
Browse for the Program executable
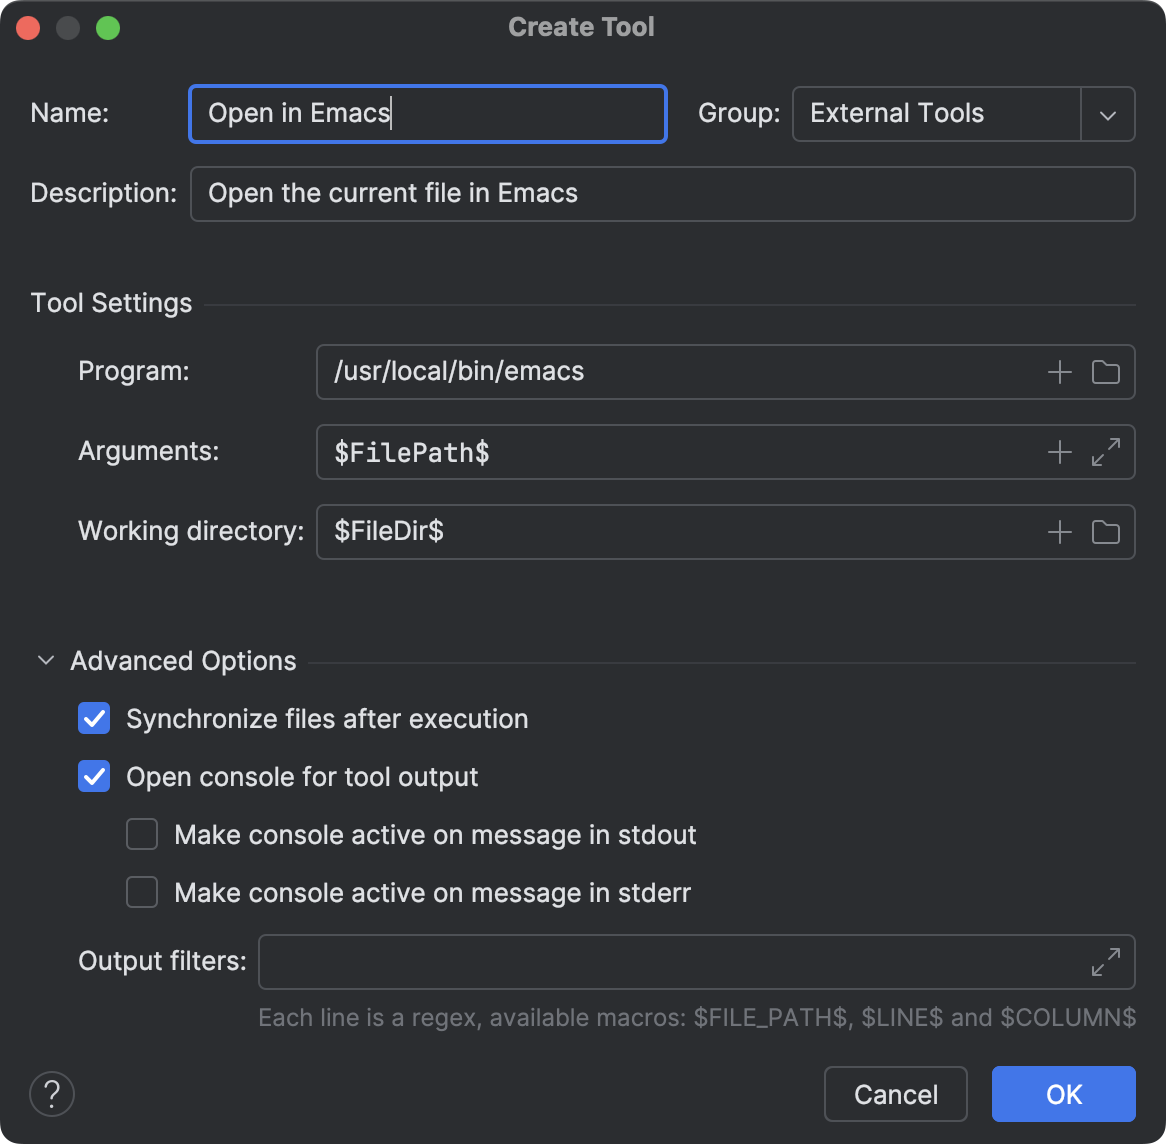pyautogui.click(x=1106, y=371)
